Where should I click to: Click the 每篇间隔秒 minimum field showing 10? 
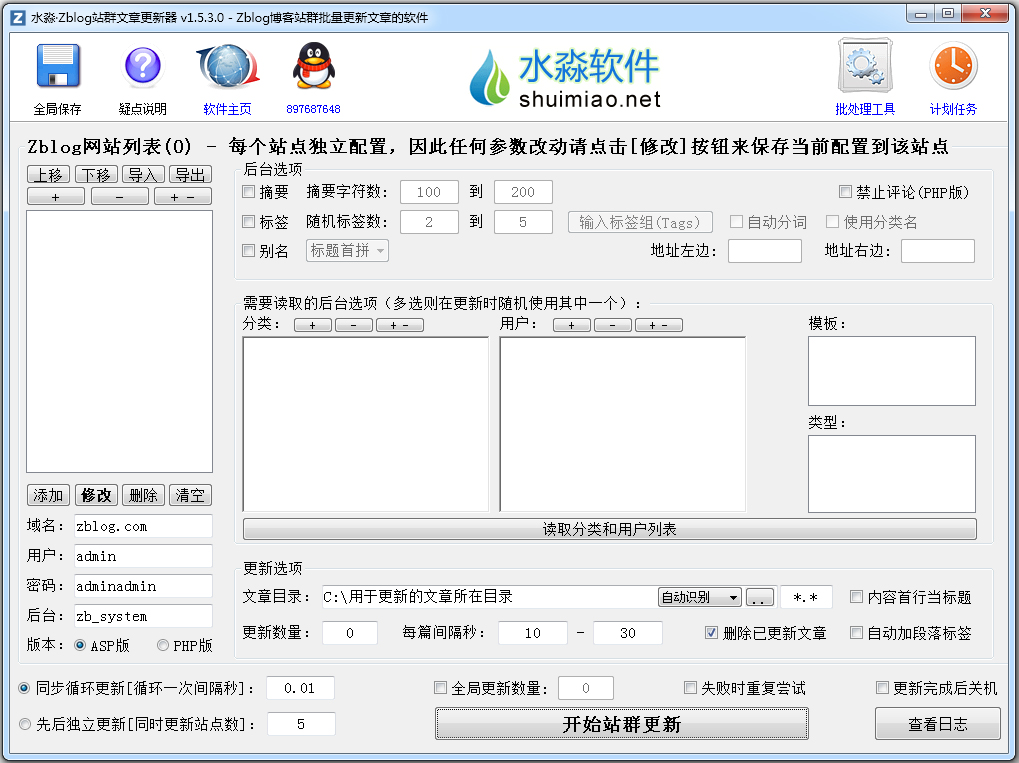pos(533,632)
